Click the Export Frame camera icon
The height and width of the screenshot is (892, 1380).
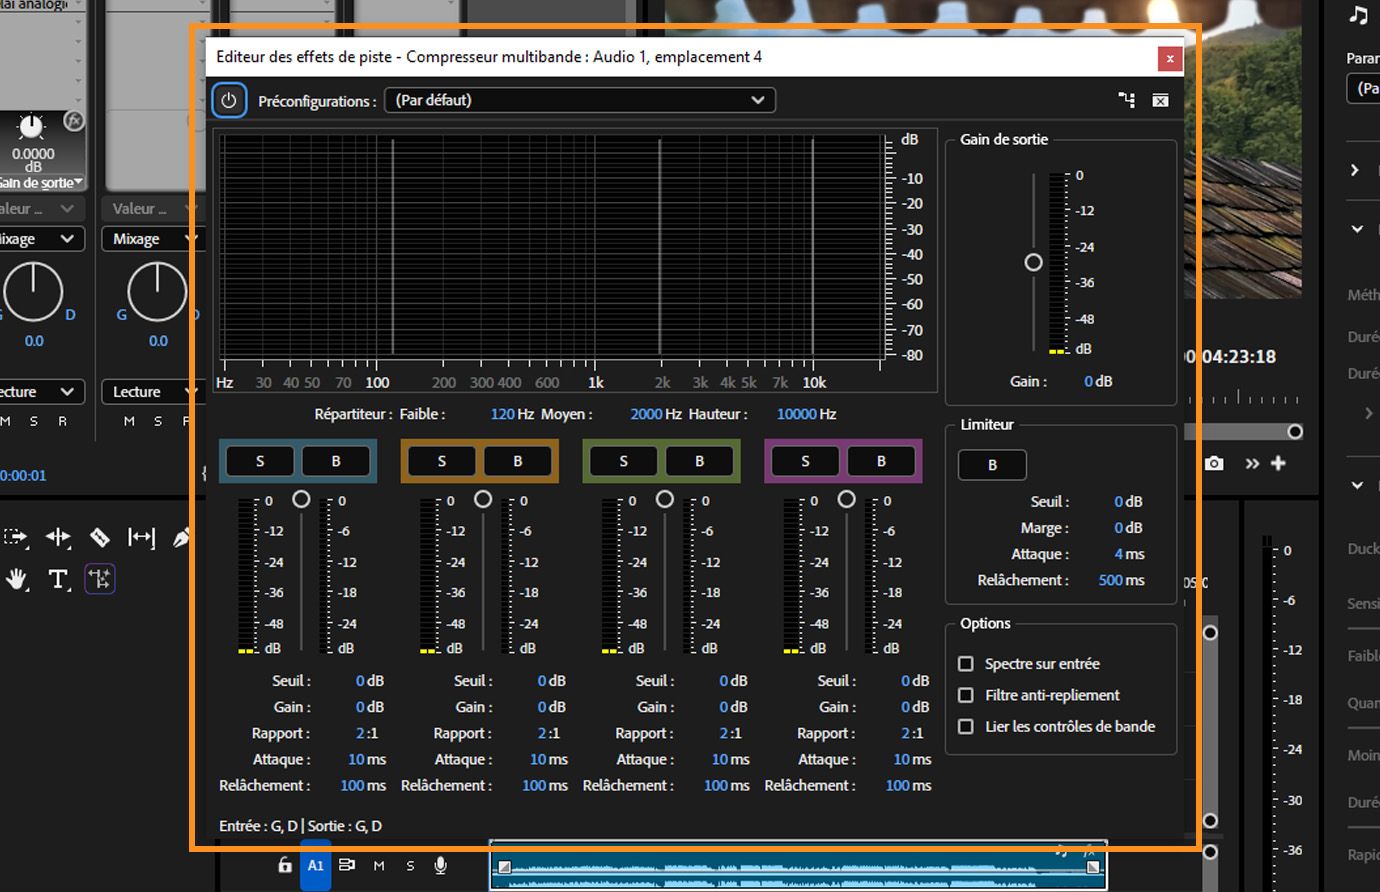1214,463
